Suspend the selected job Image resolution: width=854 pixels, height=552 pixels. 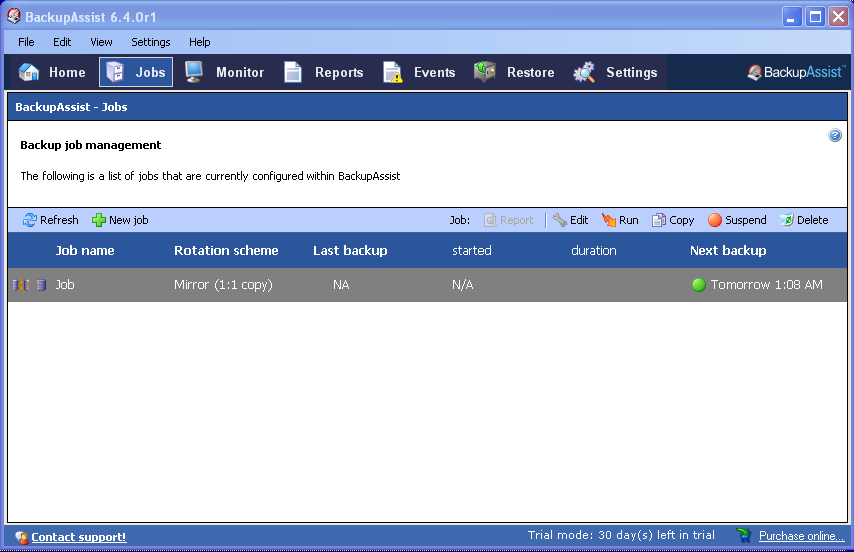[737, 220]
